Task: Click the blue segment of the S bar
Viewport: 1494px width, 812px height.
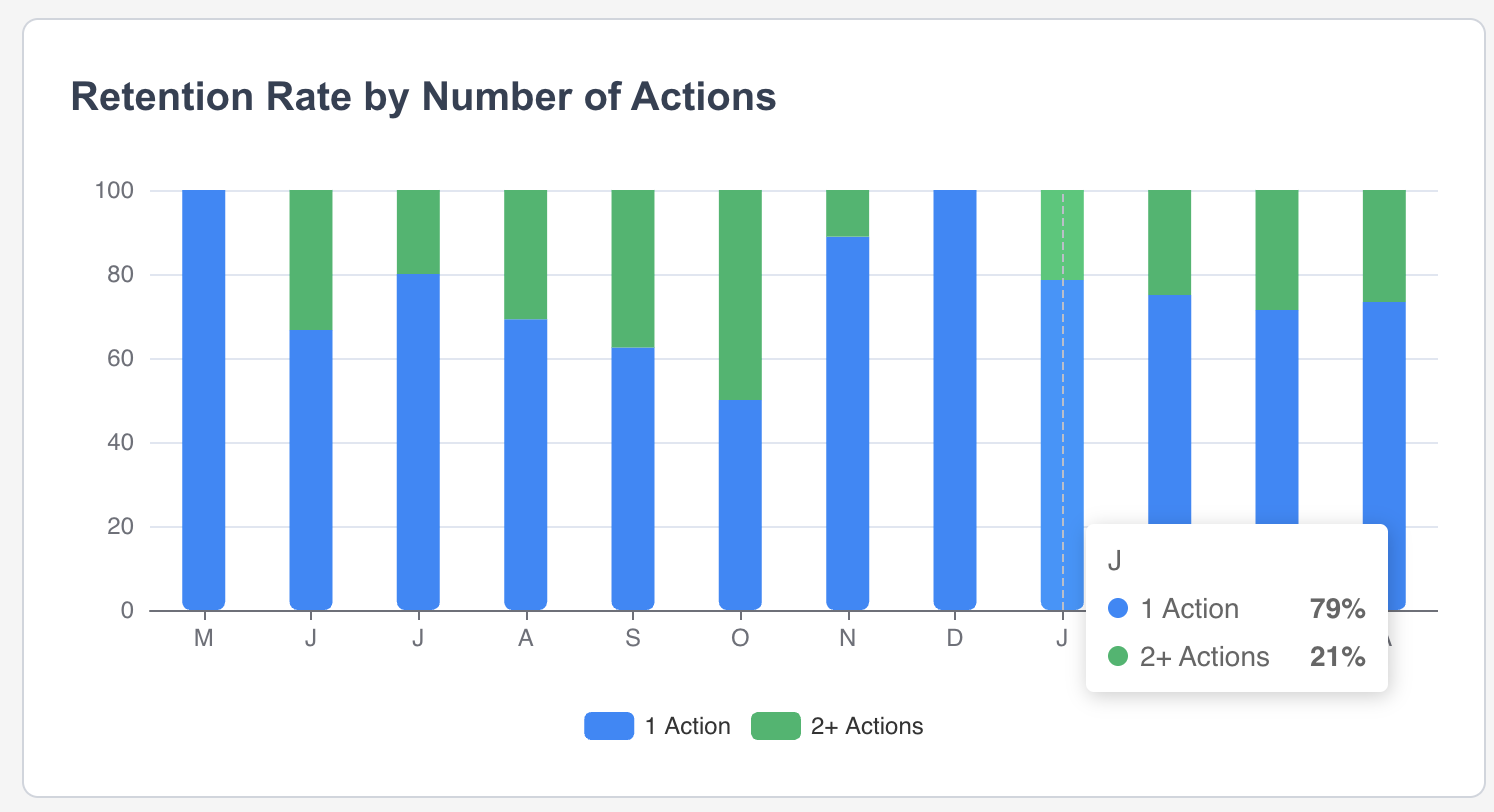Action: coord(633,478)
